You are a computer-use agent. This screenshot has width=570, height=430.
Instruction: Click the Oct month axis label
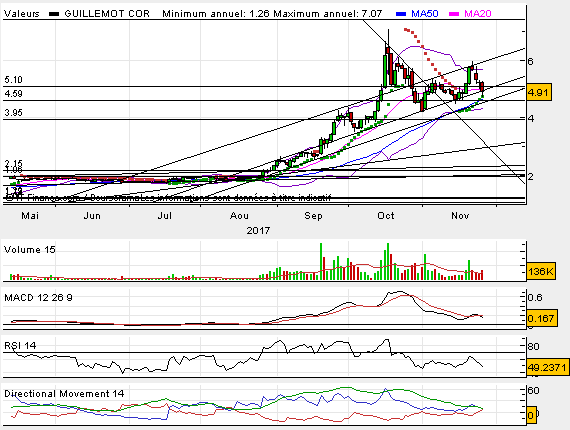pos(386,216)
